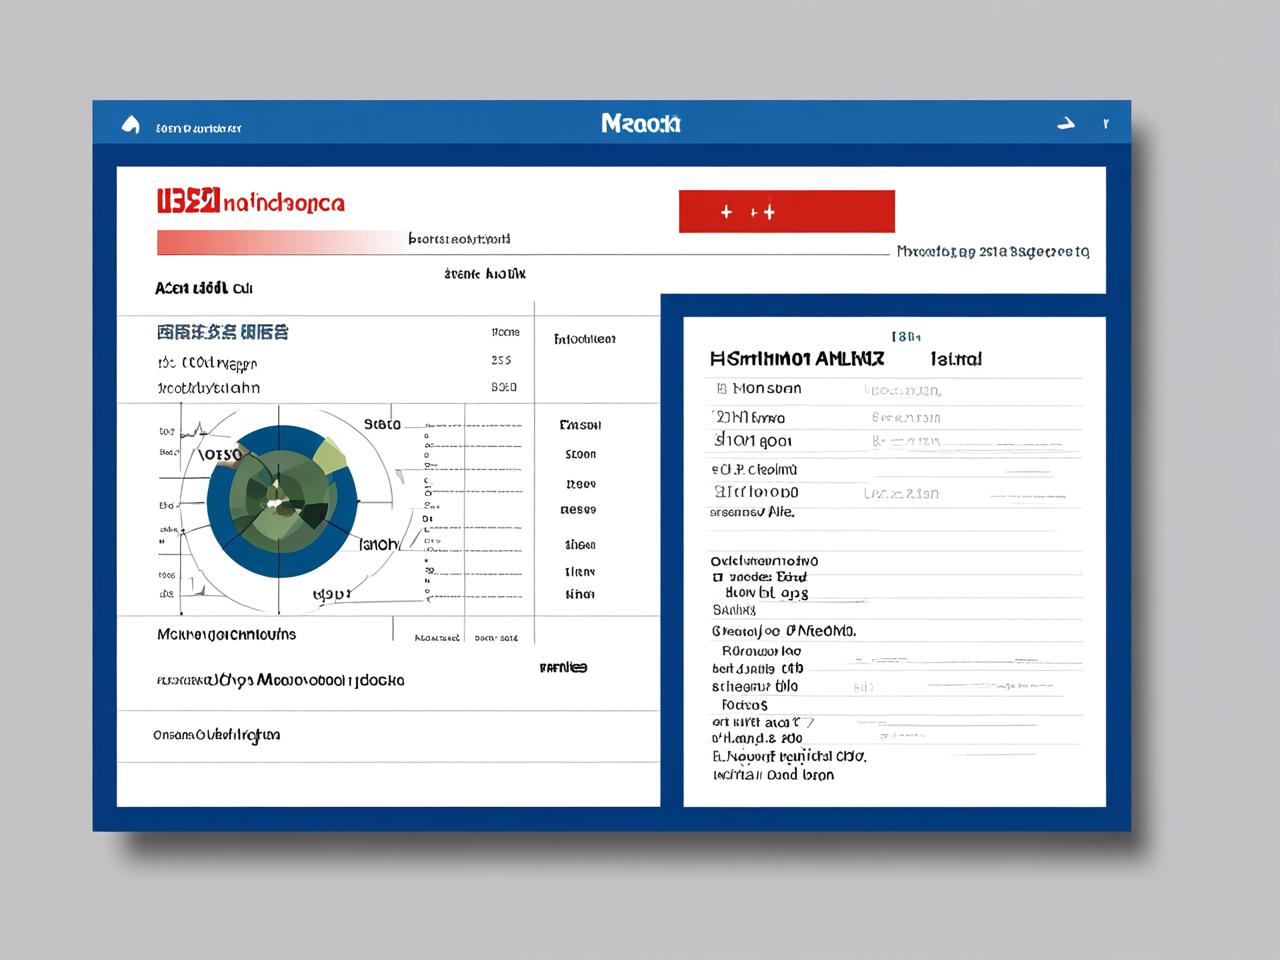The image size is (1280, 960).
Task: Click the center of the circular radar chart
Action: [281, 500]
